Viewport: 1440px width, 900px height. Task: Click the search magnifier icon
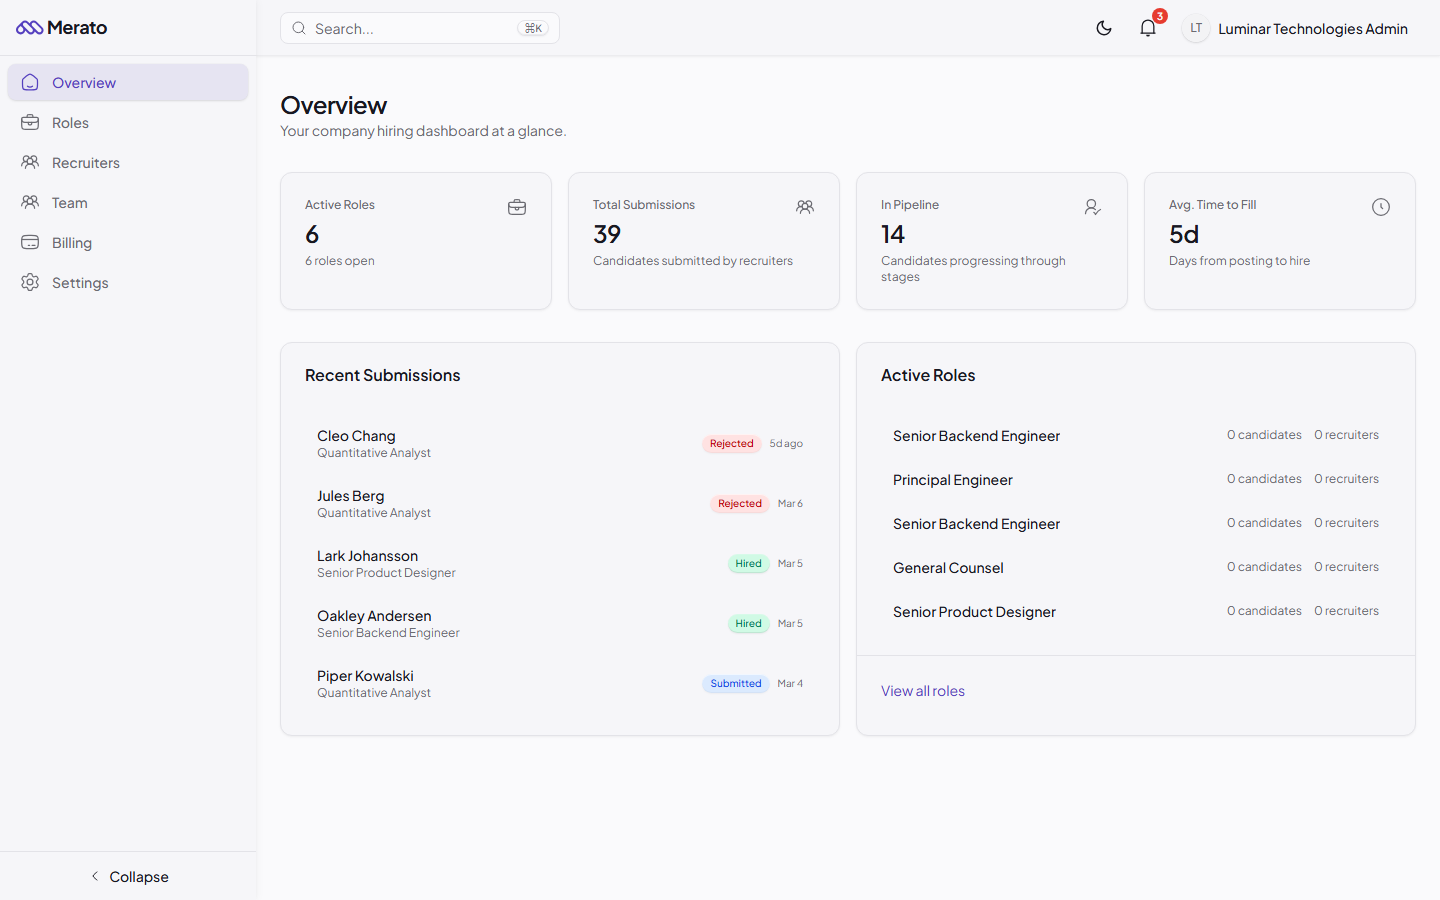click(299, 28)
